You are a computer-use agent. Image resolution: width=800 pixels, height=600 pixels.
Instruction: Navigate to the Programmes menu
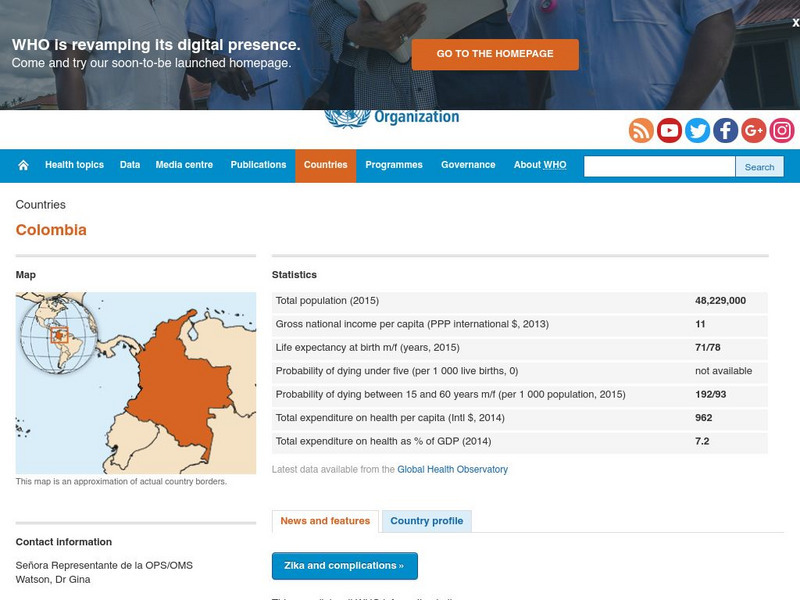click(x=395, y=164)
